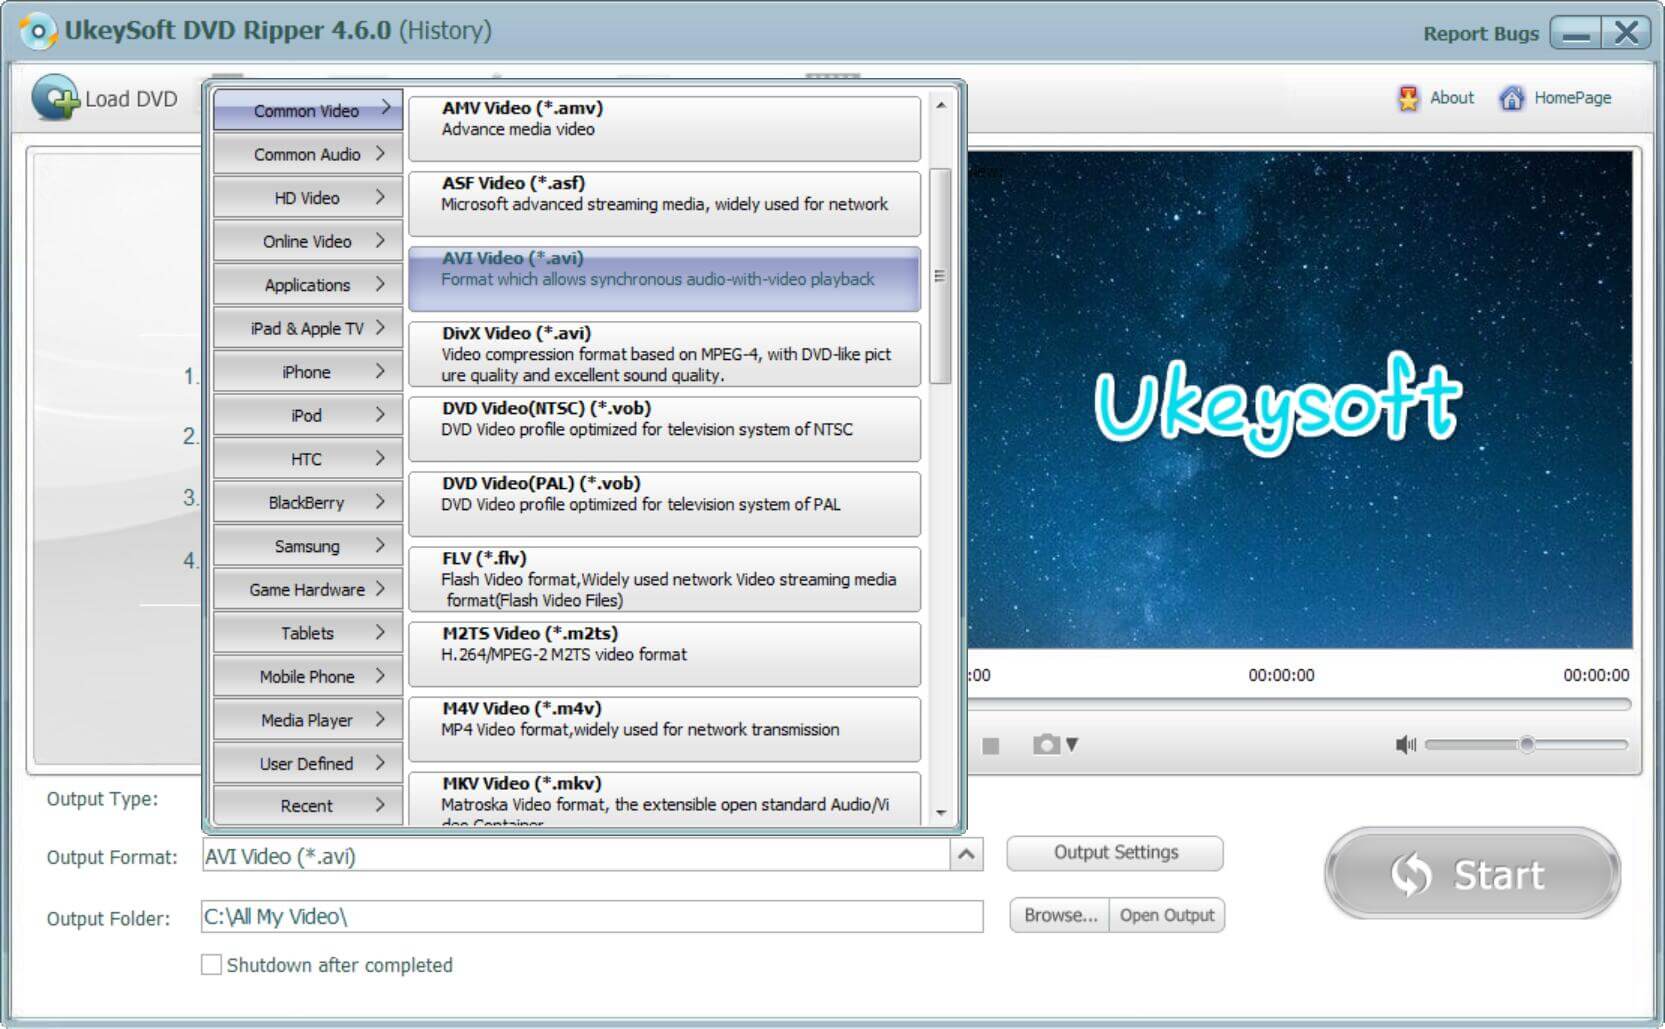
Task: Choose AMV Video (*.amv) format
Action: click(664, 128)
